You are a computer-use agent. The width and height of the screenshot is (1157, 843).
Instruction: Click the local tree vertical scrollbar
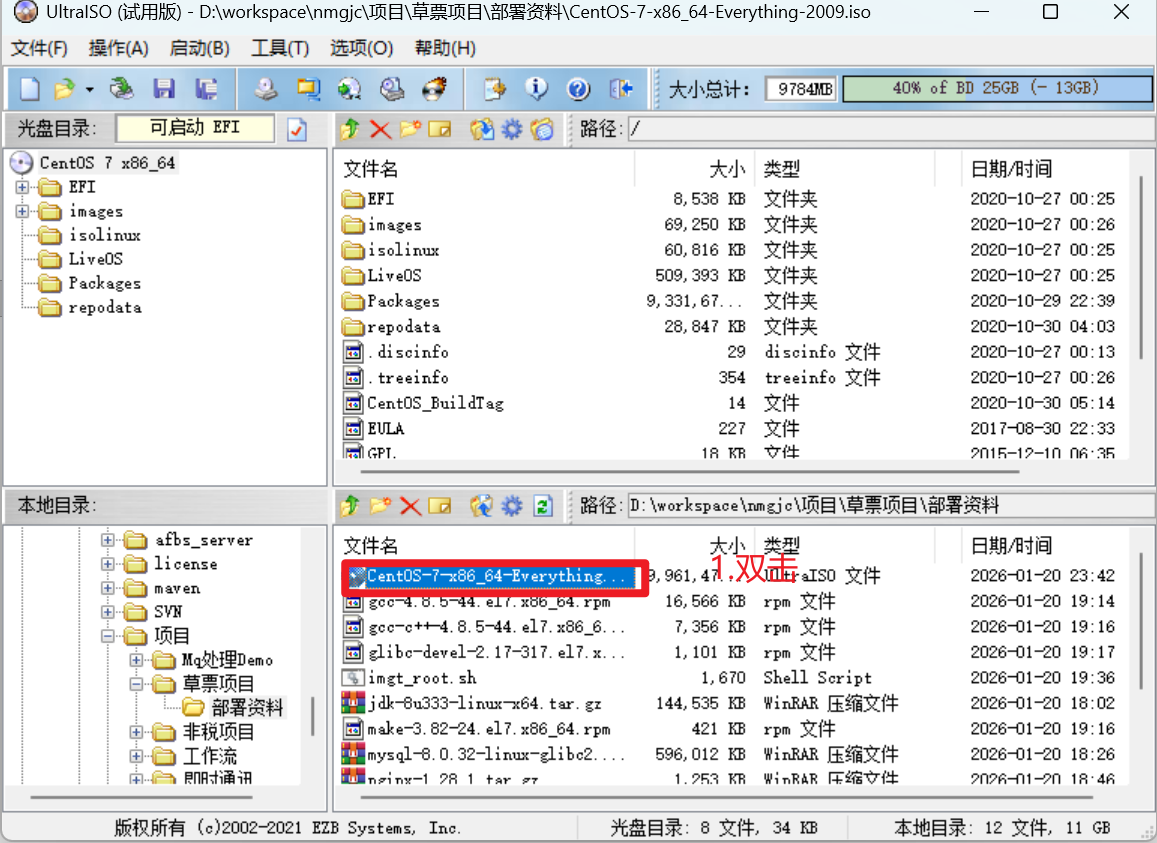pyautogui.click(x=313, y=716)
